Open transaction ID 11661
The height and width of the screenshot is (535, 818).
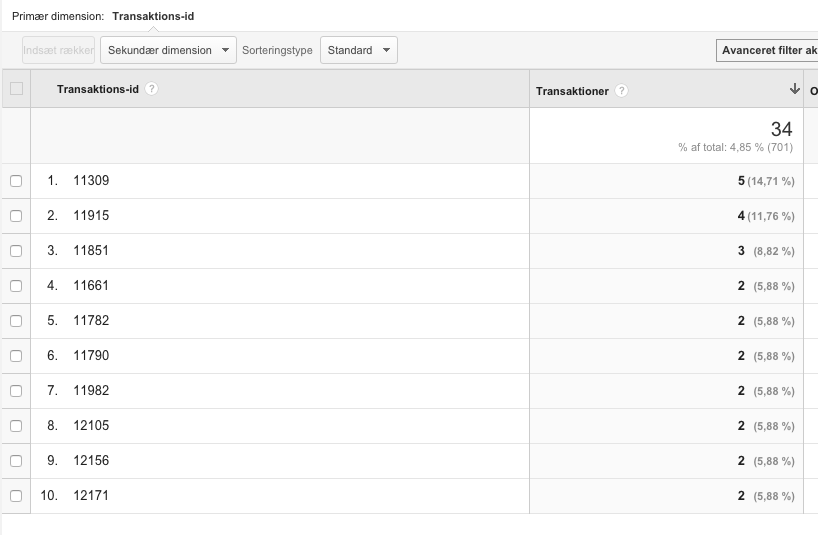coord(91,286)
